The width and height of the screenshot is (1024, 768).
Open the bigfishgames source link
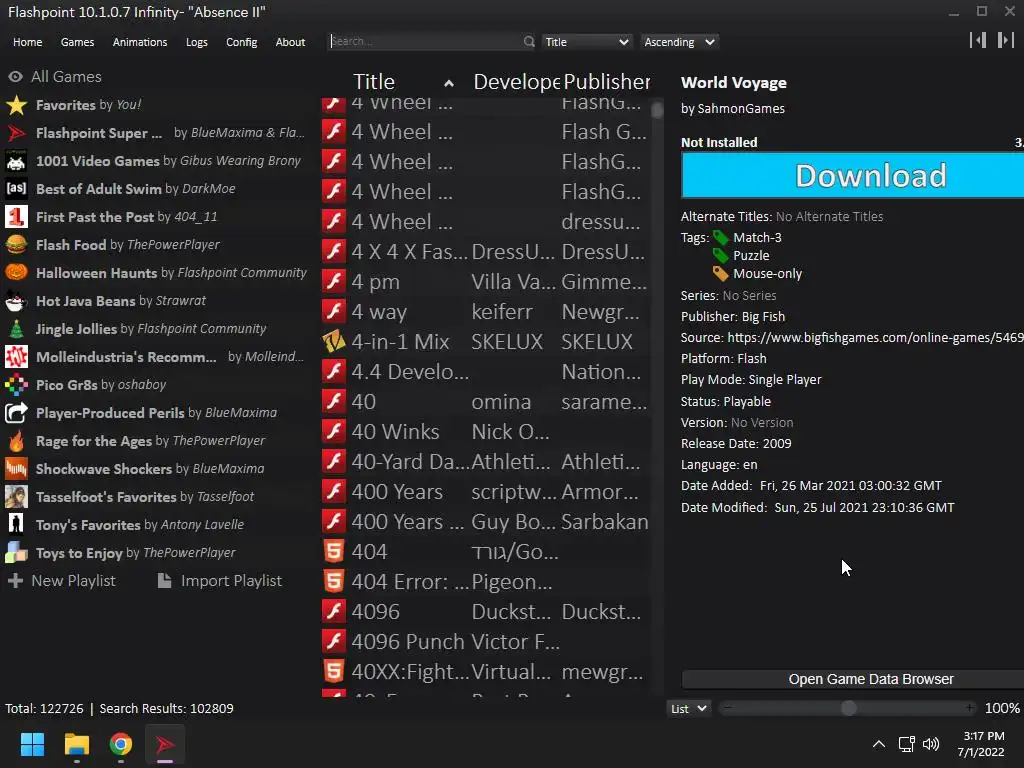click(x=875, y=338)
